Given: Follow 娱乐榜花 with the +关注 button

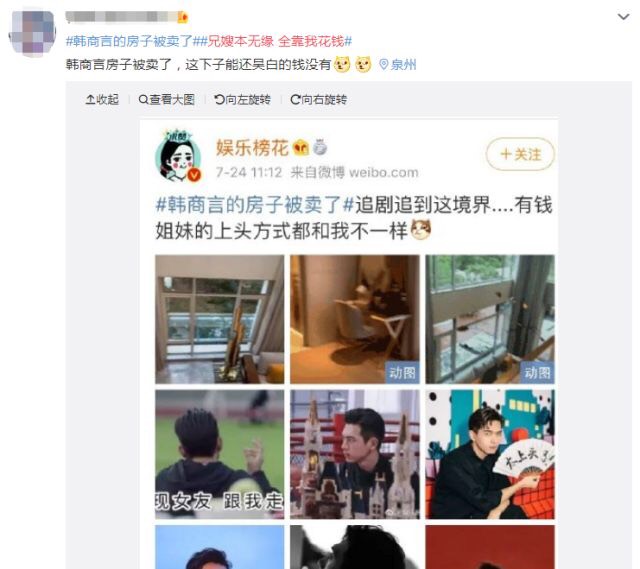Looking at the screenshot, I should [520, 154].
